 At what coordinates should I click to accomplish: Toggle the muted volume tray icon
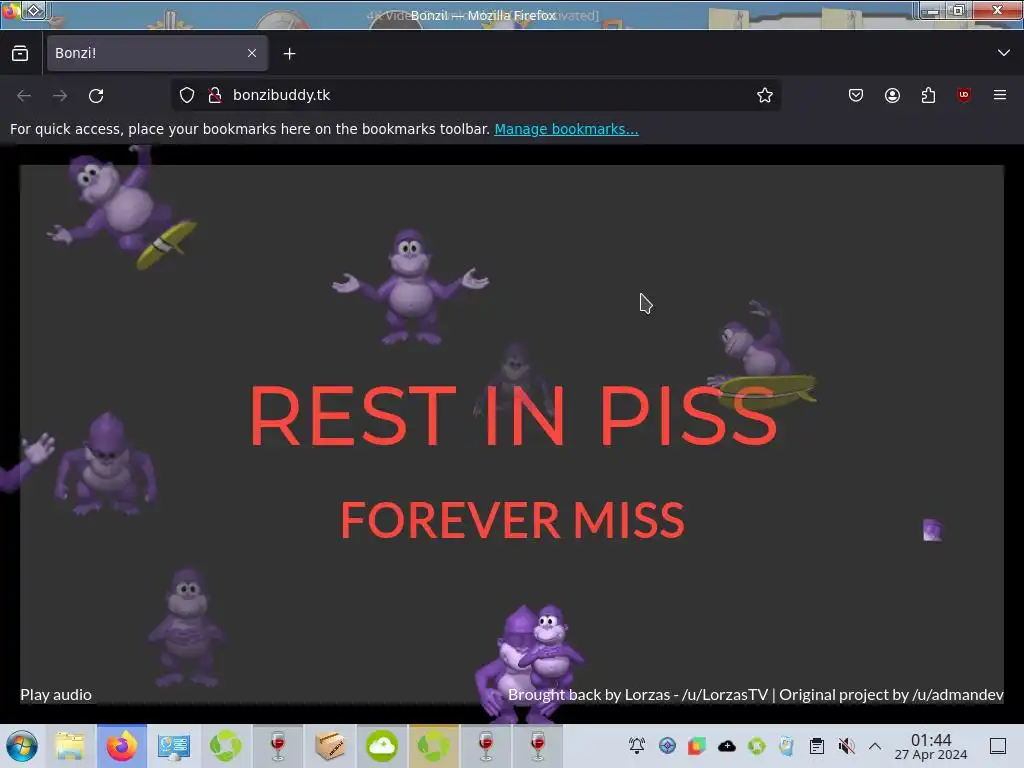[x=846, y=746]
